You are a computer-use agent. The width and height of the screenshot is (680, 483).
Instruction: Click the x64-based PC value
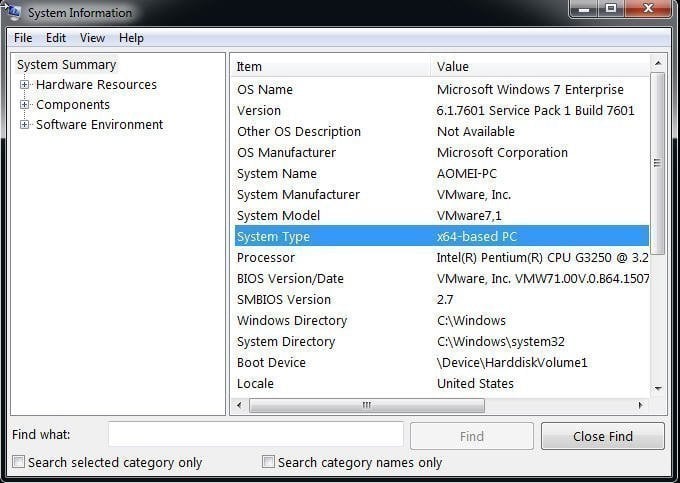tap(477, 236)
